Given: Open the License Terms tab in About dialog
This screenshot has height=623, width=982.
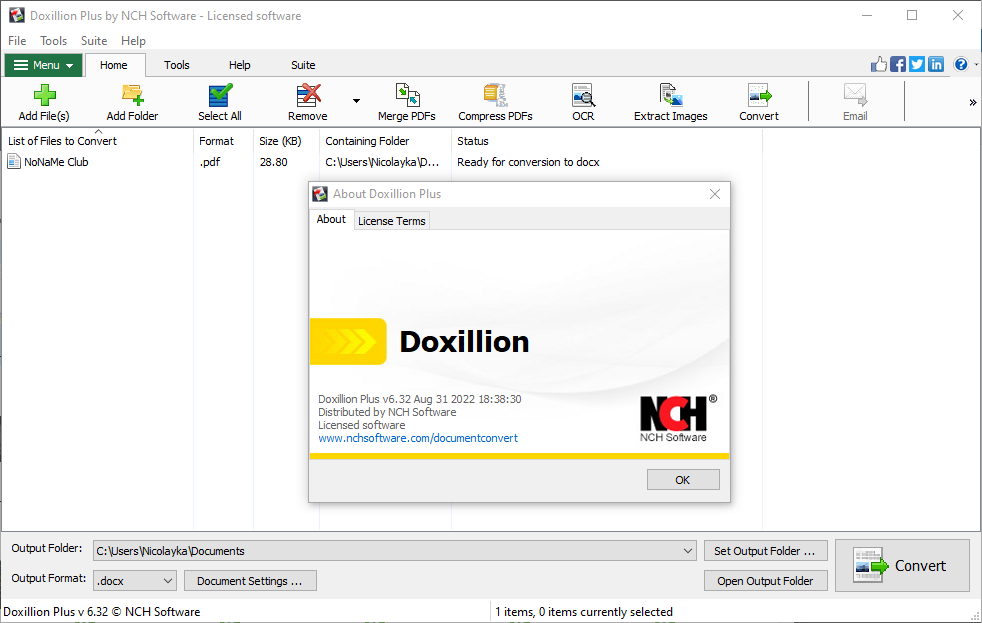Looking at the screenshot, I should coord(391,221).
